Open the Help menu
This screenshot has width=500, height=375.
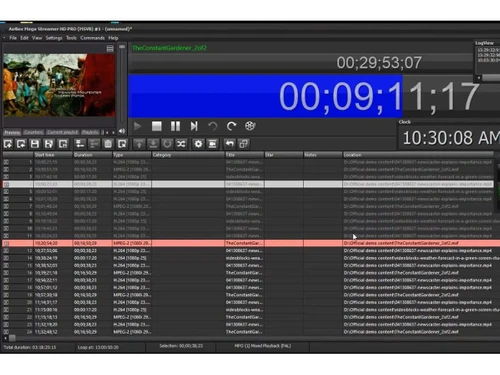click(x=113, y=38)
